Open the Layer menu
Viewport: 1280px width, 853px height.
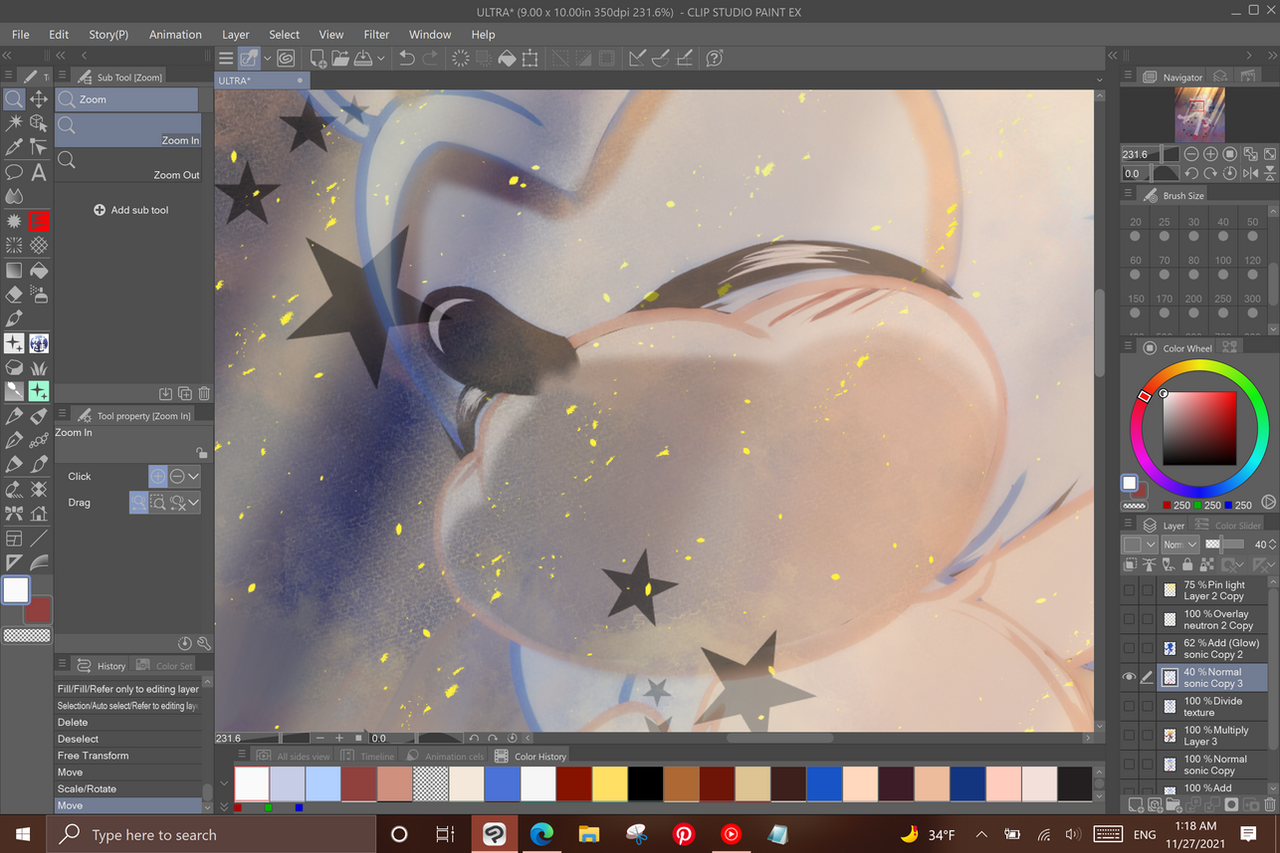pos(236,34)
